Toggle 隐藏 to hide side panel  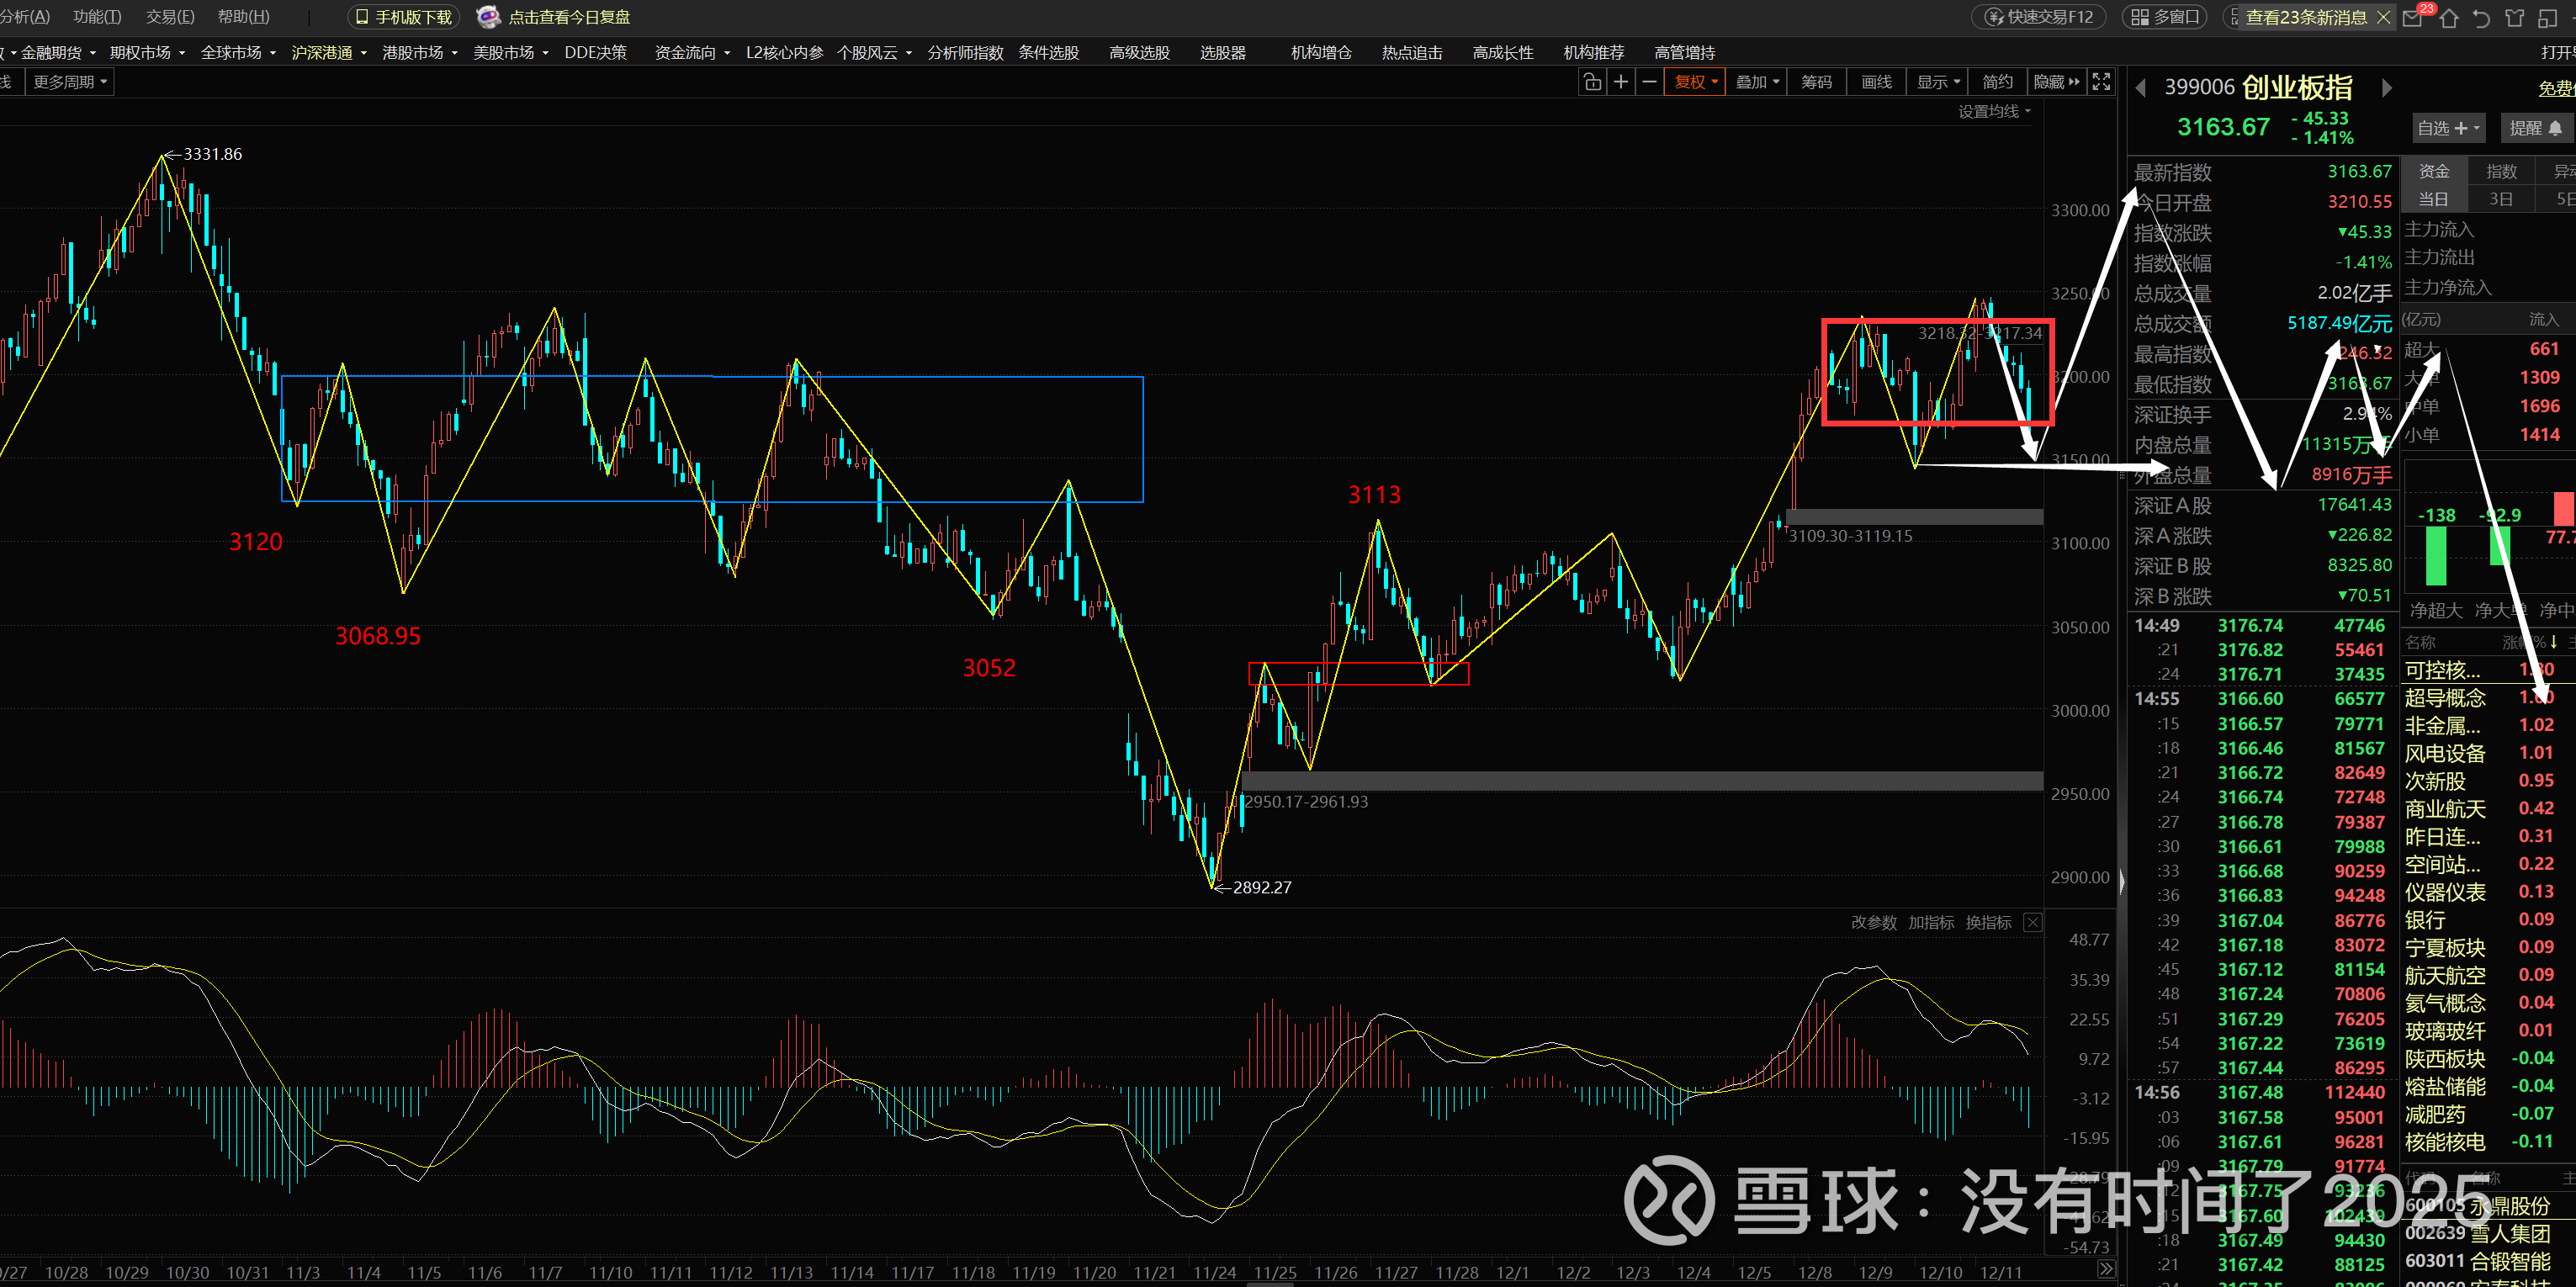2056,82
